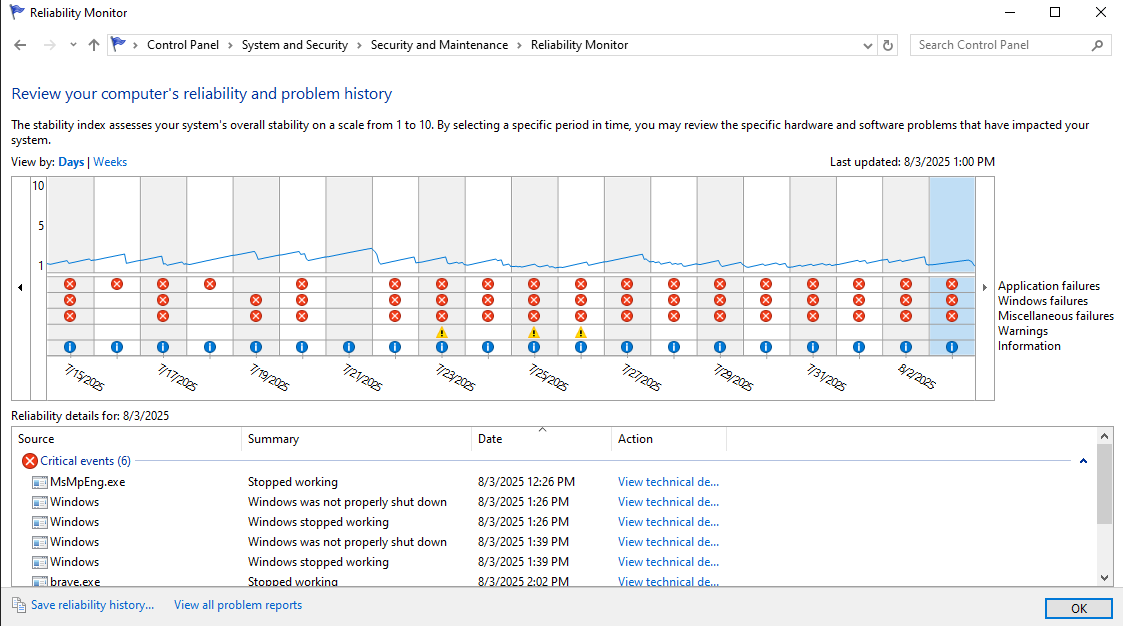Click the yellow warning icon on 7/23/2025
The image size is (1123, 626).
441,332
